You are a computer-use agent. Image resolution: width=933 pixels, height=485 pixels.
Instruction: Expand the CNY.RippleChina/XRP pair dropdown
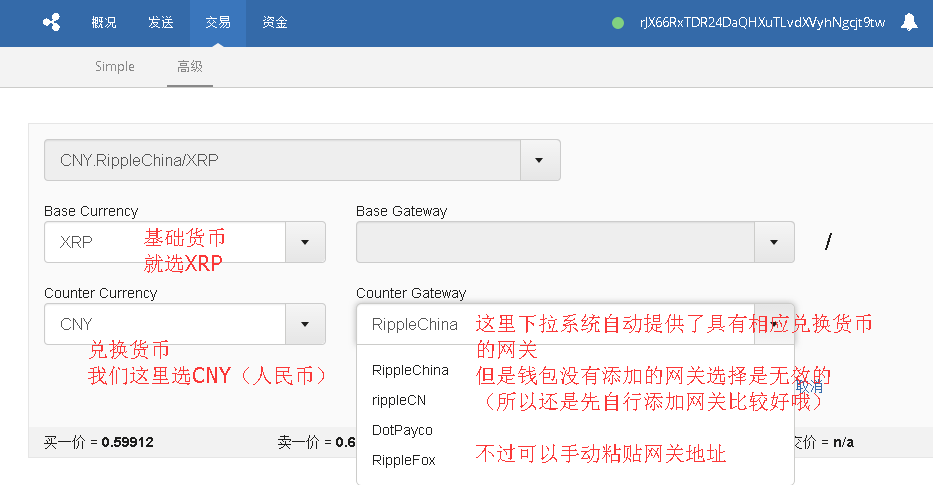(540, 160)
